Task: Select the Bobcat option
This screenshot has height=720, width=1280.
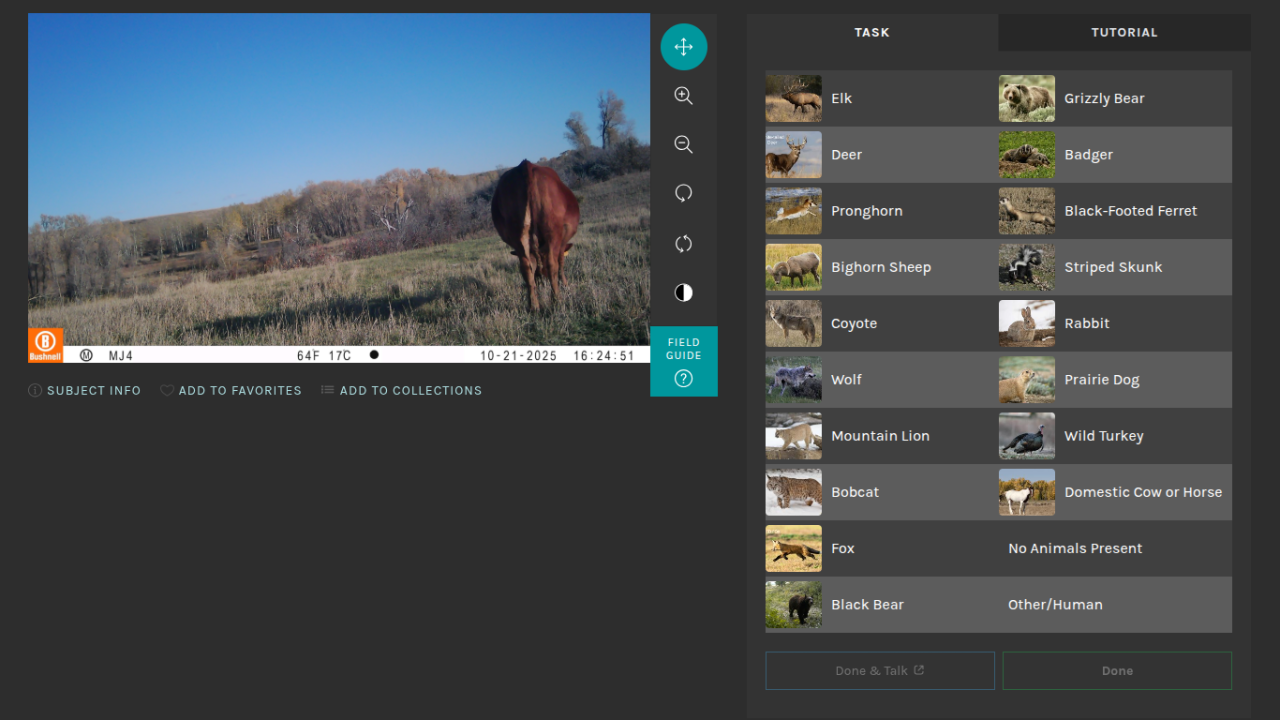Action: (882, 492)
